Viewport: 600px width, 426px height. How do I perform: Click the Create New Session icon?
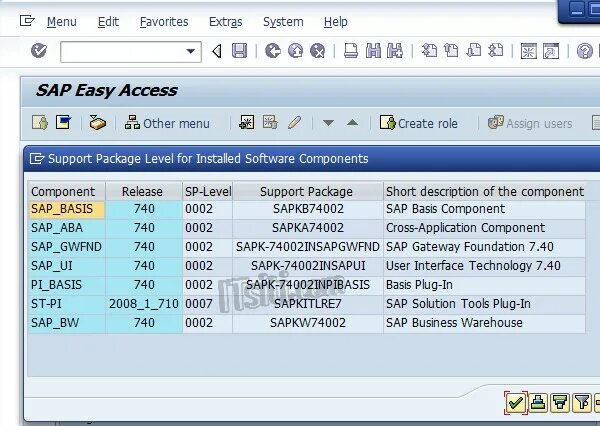pyautogui.click(x=529, y=51)
